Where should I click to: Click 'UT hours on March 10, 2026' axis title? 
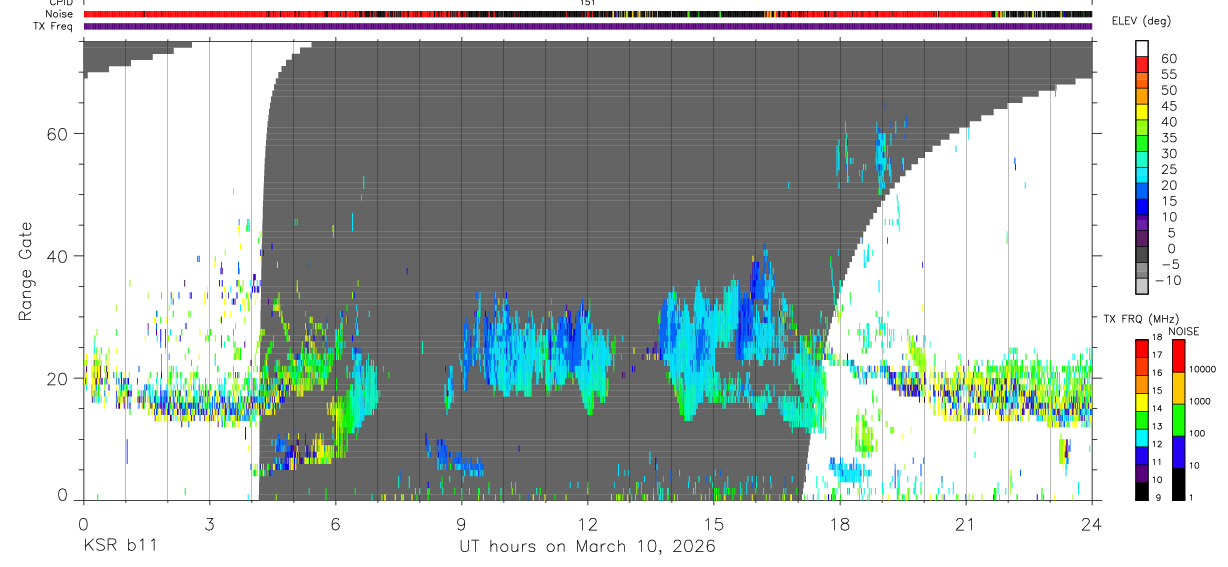587,547
